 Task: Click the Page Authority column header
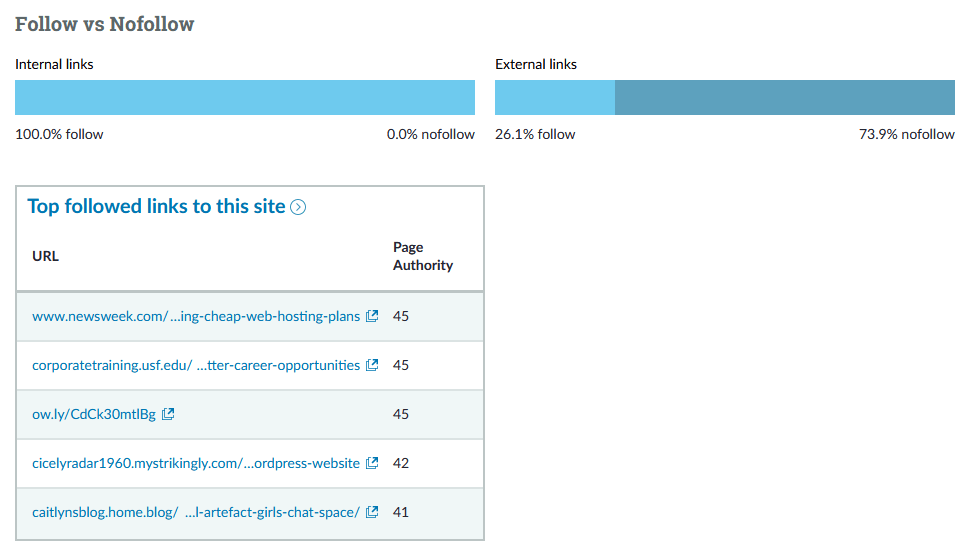[423, 256]
